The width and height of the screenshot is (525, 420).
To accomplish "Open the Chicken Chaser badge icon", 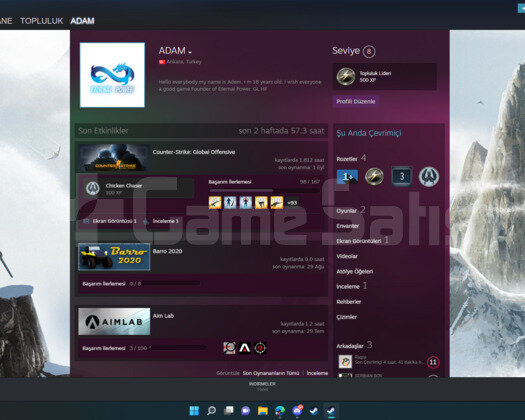I will click(x=93, y=189).
